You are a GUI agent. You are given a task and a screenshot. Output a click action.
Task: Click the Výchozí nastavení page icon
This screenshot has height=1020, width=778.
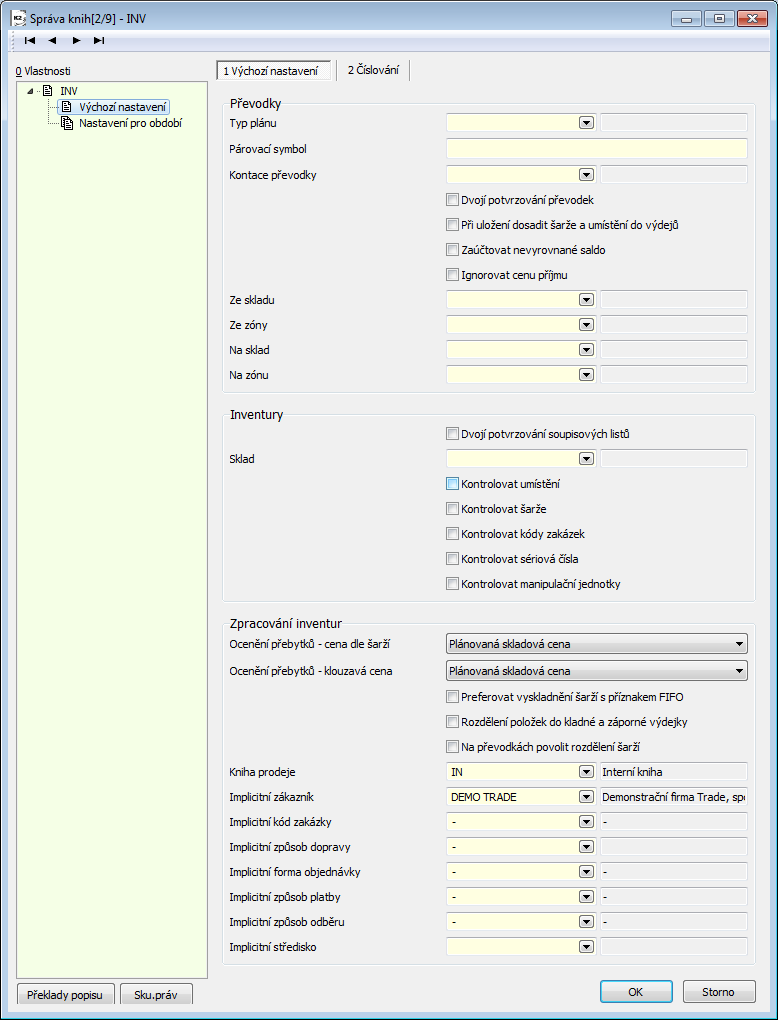point(67,107)
